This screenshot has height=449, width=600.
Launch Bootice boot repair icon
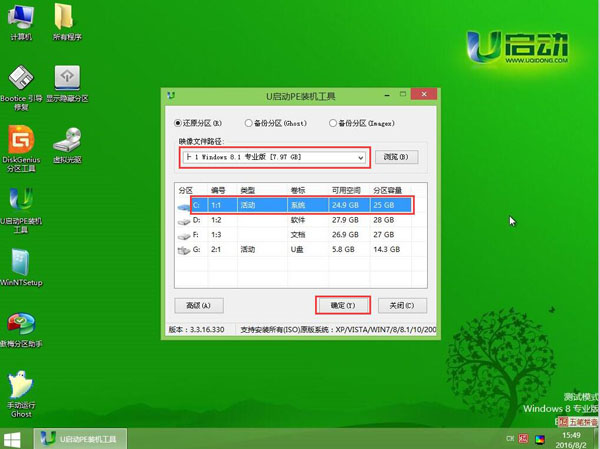[21, 88]
